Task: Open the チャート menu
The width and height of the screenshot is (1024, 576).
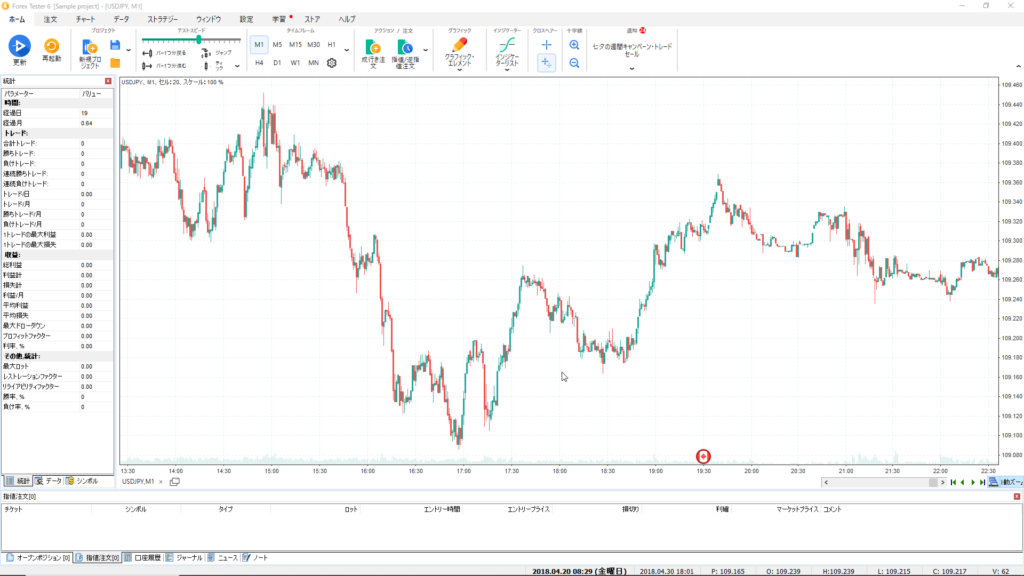Action: coord(86,20)
